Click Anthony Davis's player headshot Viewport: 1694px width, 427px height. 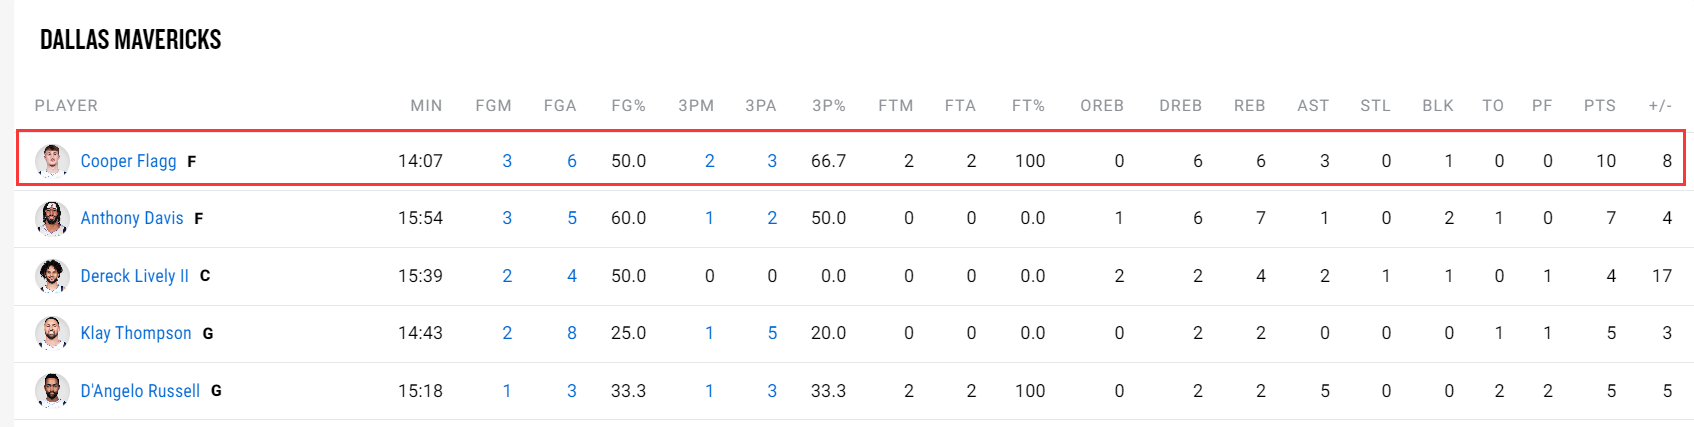[x=52, y=218]
